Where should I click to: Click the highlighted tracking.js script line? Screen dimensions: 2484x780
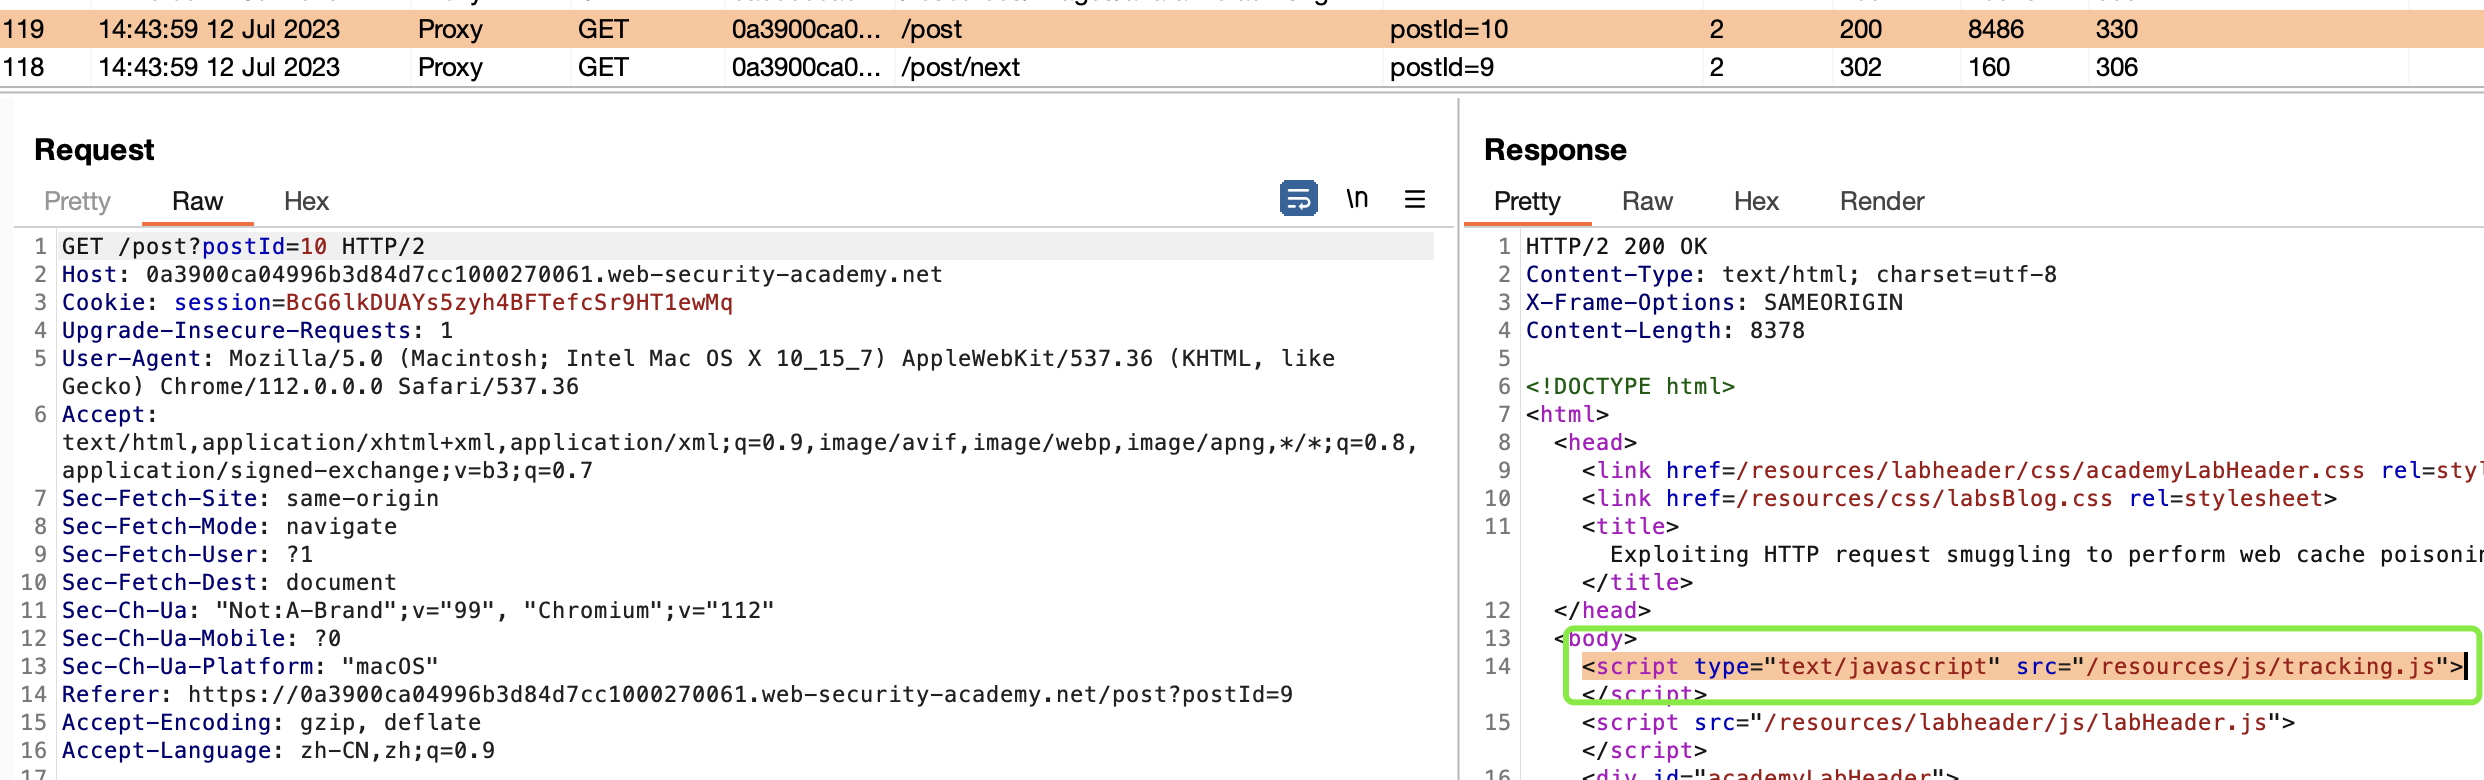point(2020,666)
